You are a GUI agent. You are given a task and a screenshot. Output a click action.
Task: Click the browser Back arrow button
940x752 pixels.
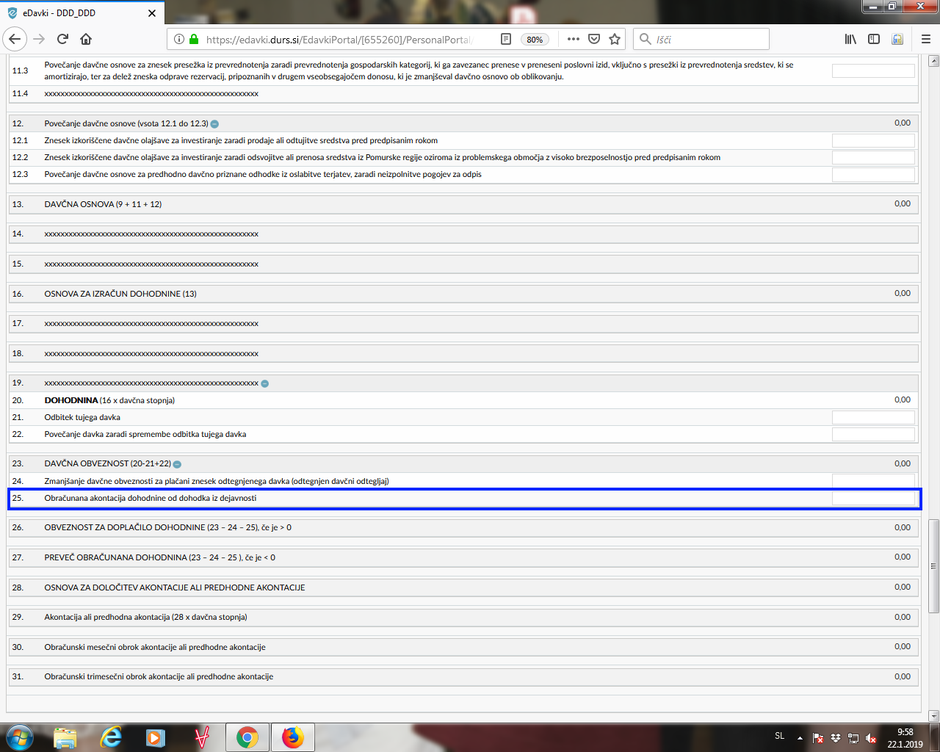(15, 39)
